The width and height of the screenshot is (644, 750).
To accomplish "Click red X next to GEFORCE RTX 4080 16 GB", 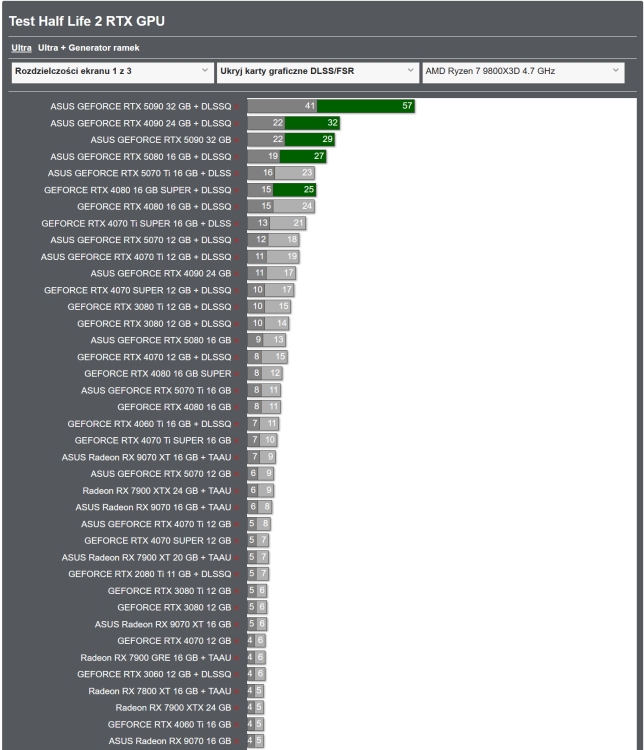I will click(x=237, y=408).
